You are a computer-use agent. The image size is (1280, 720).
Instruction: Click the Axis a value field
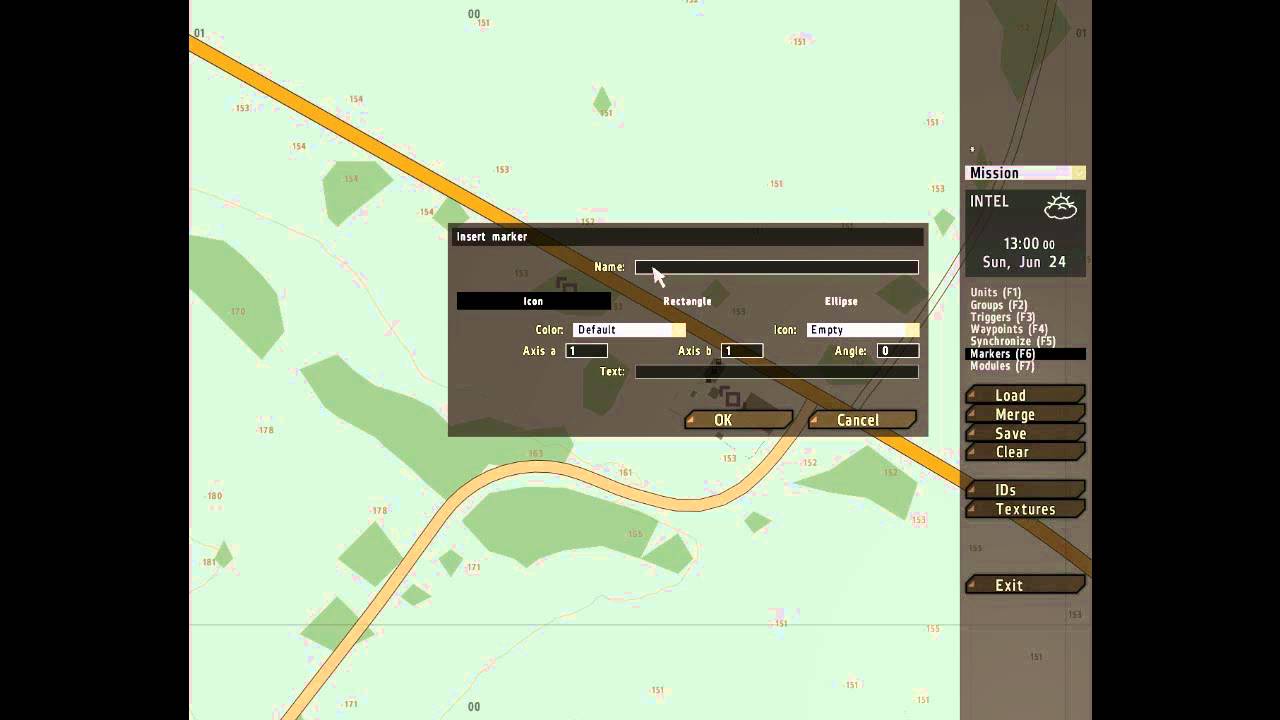[586, 351]
